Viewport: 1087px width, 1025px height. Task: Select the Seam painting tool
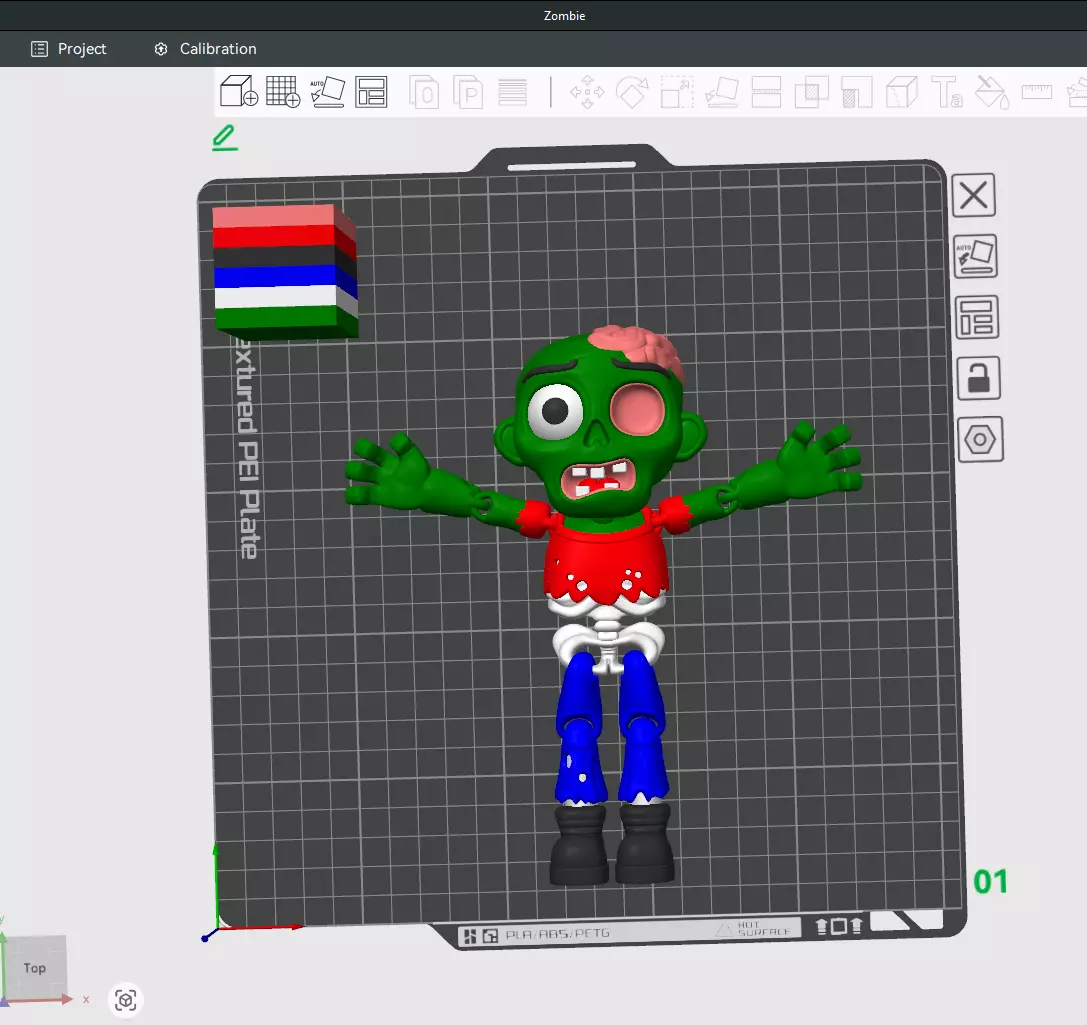coord(901,91)
